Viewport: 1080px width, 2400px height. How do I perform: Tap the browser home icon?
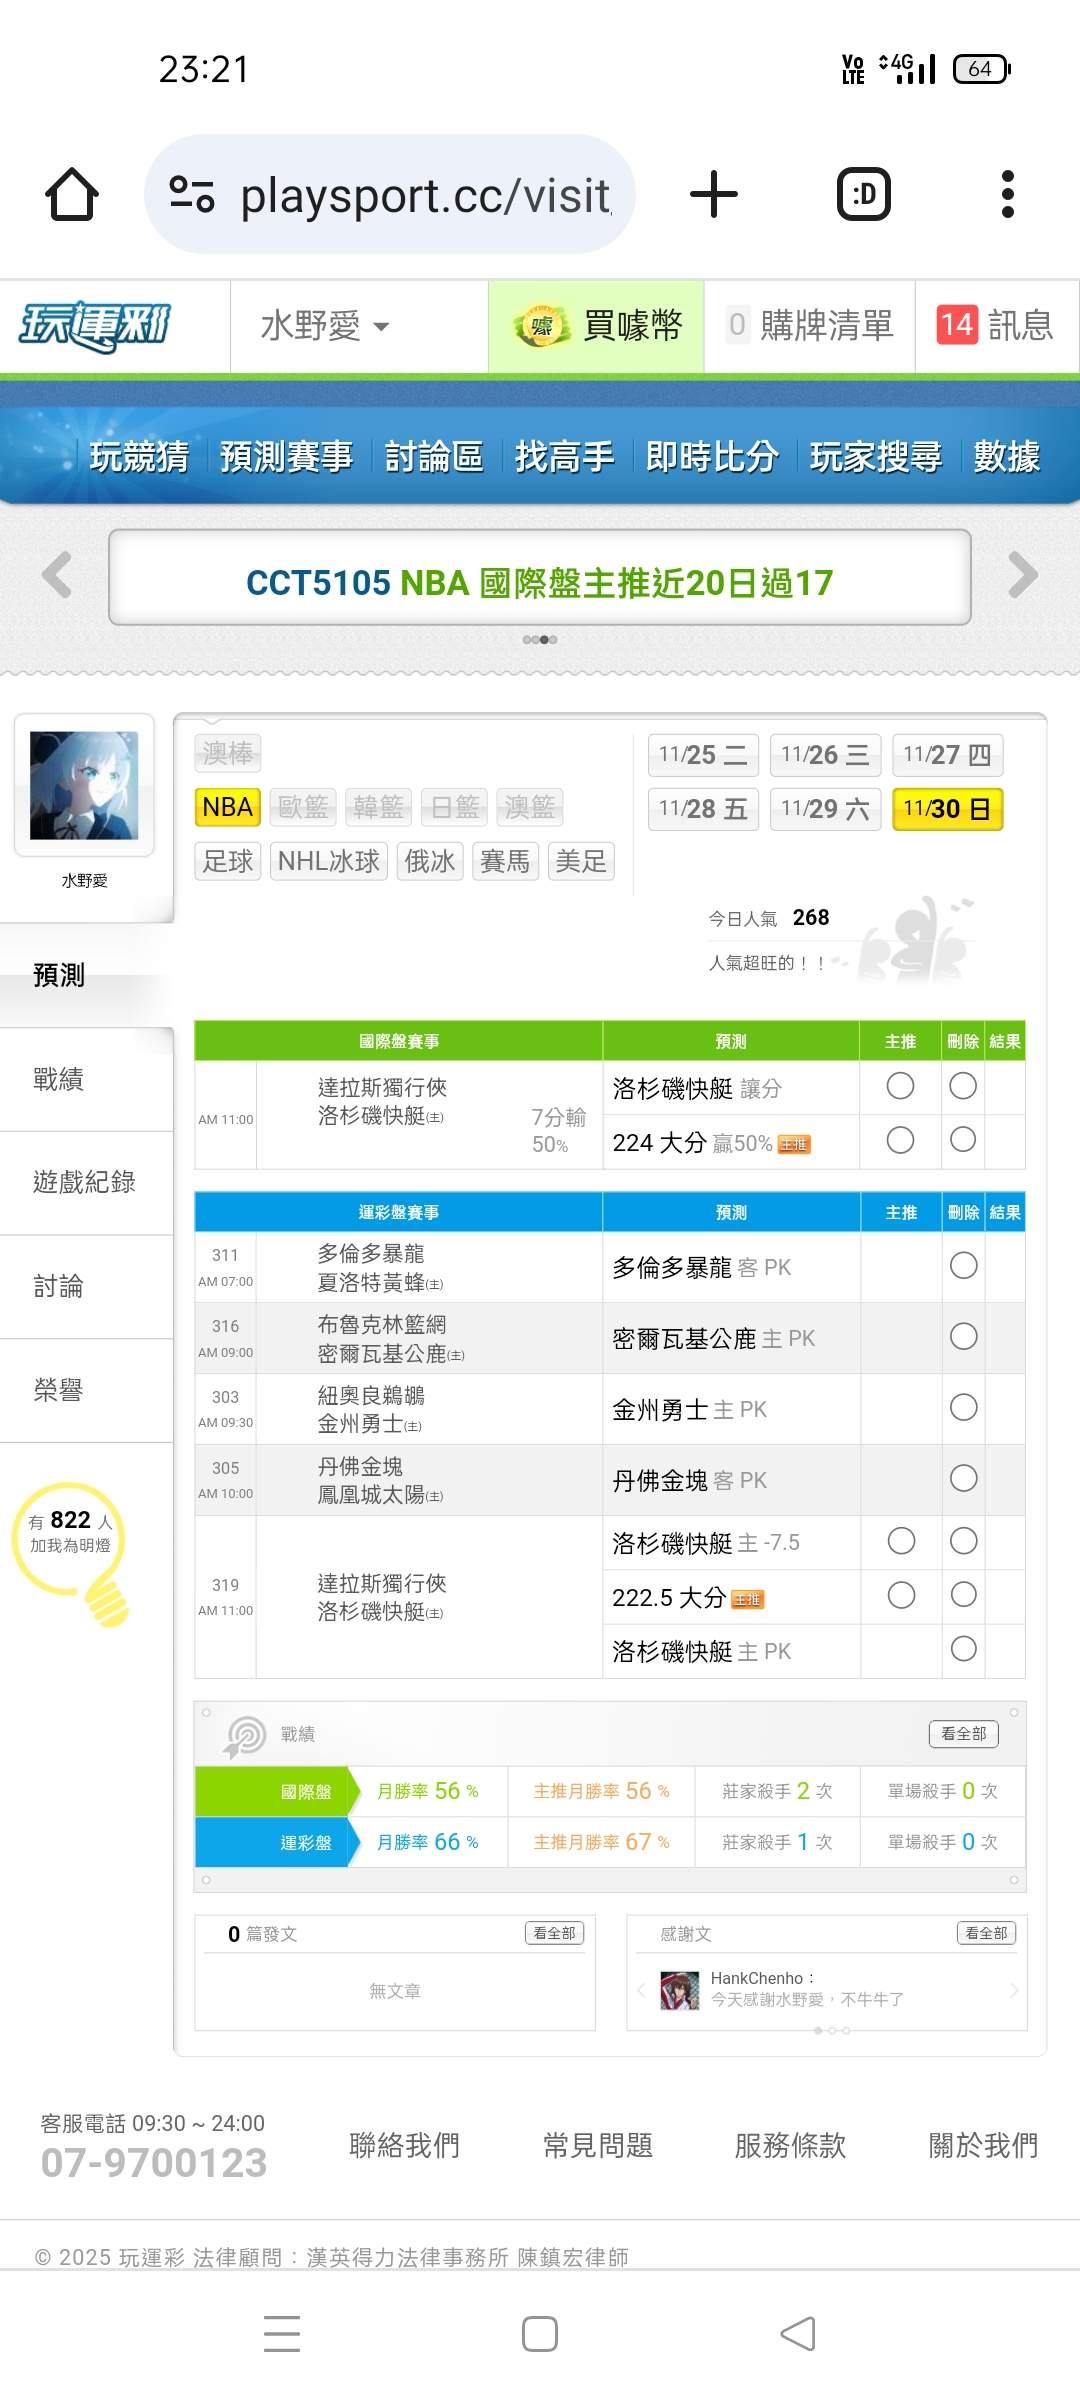tap(72, 194)
